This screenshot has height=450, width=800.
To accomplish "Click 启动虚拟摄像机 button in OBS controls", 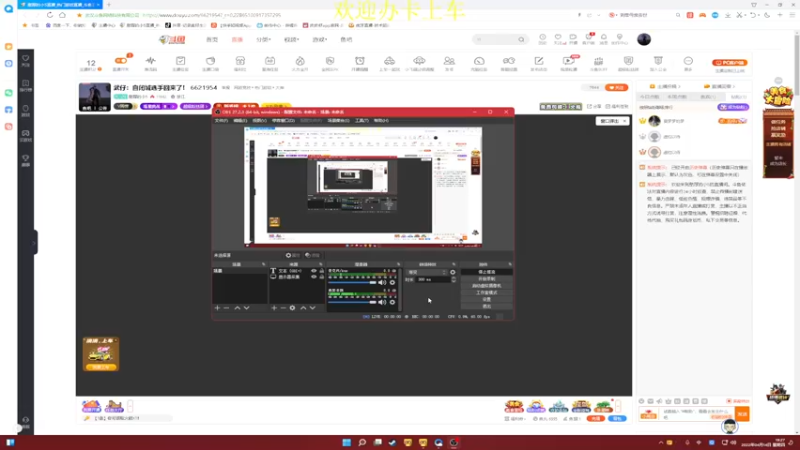I will tap(487, 286).
